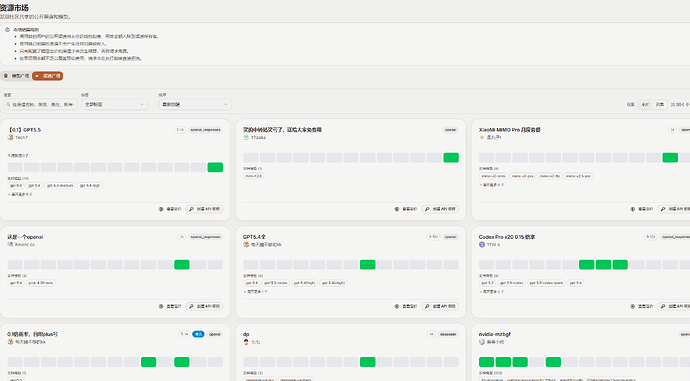The width and height of the screenshot is (690, 381).
Task: Expand more models in the Codex Pro x20 card
Action: [x=492, y=291]
